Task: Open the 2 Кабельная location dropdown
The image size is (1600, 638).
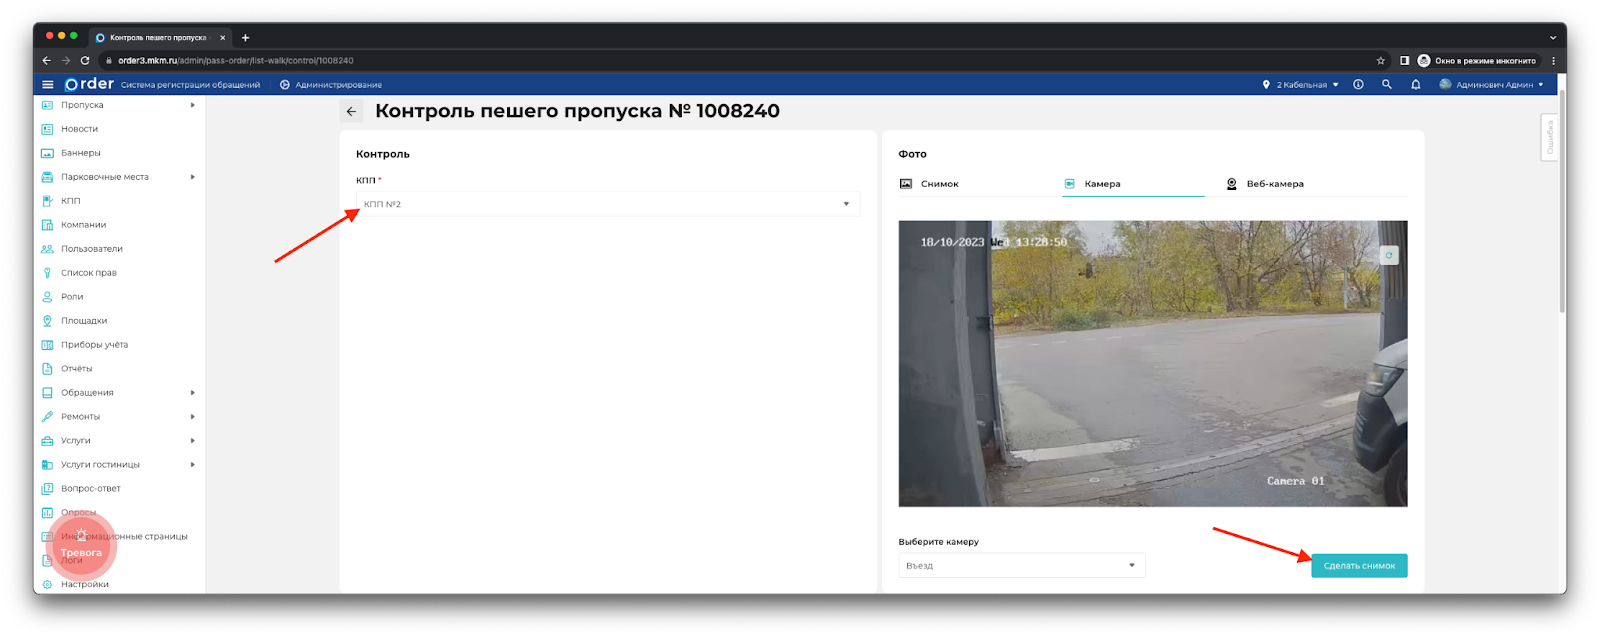Action: point(1301,85)
